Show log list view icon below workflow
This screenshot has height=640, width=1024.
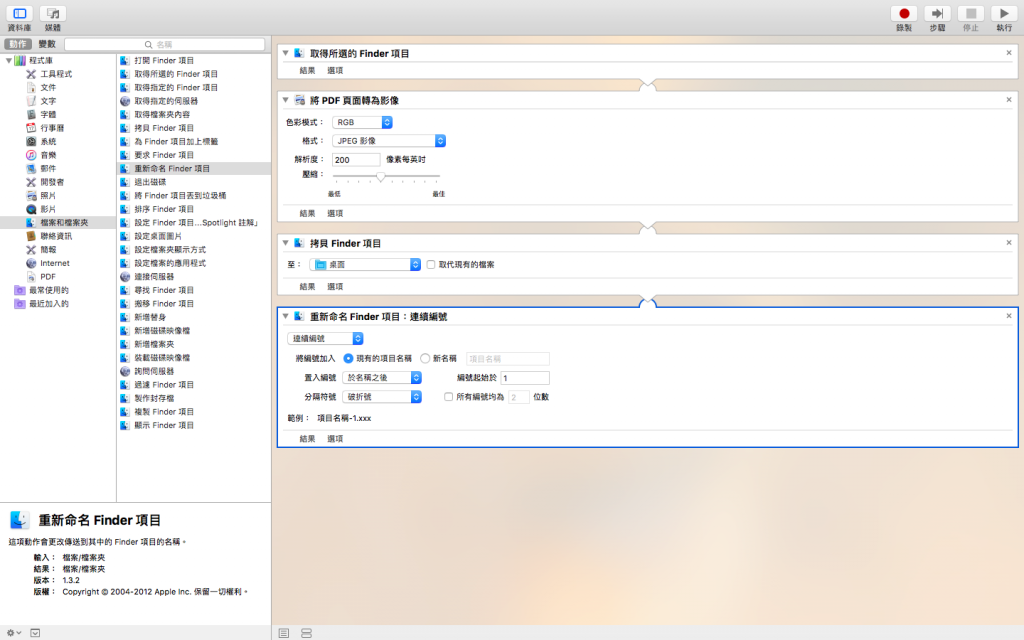tap(283, 633)
